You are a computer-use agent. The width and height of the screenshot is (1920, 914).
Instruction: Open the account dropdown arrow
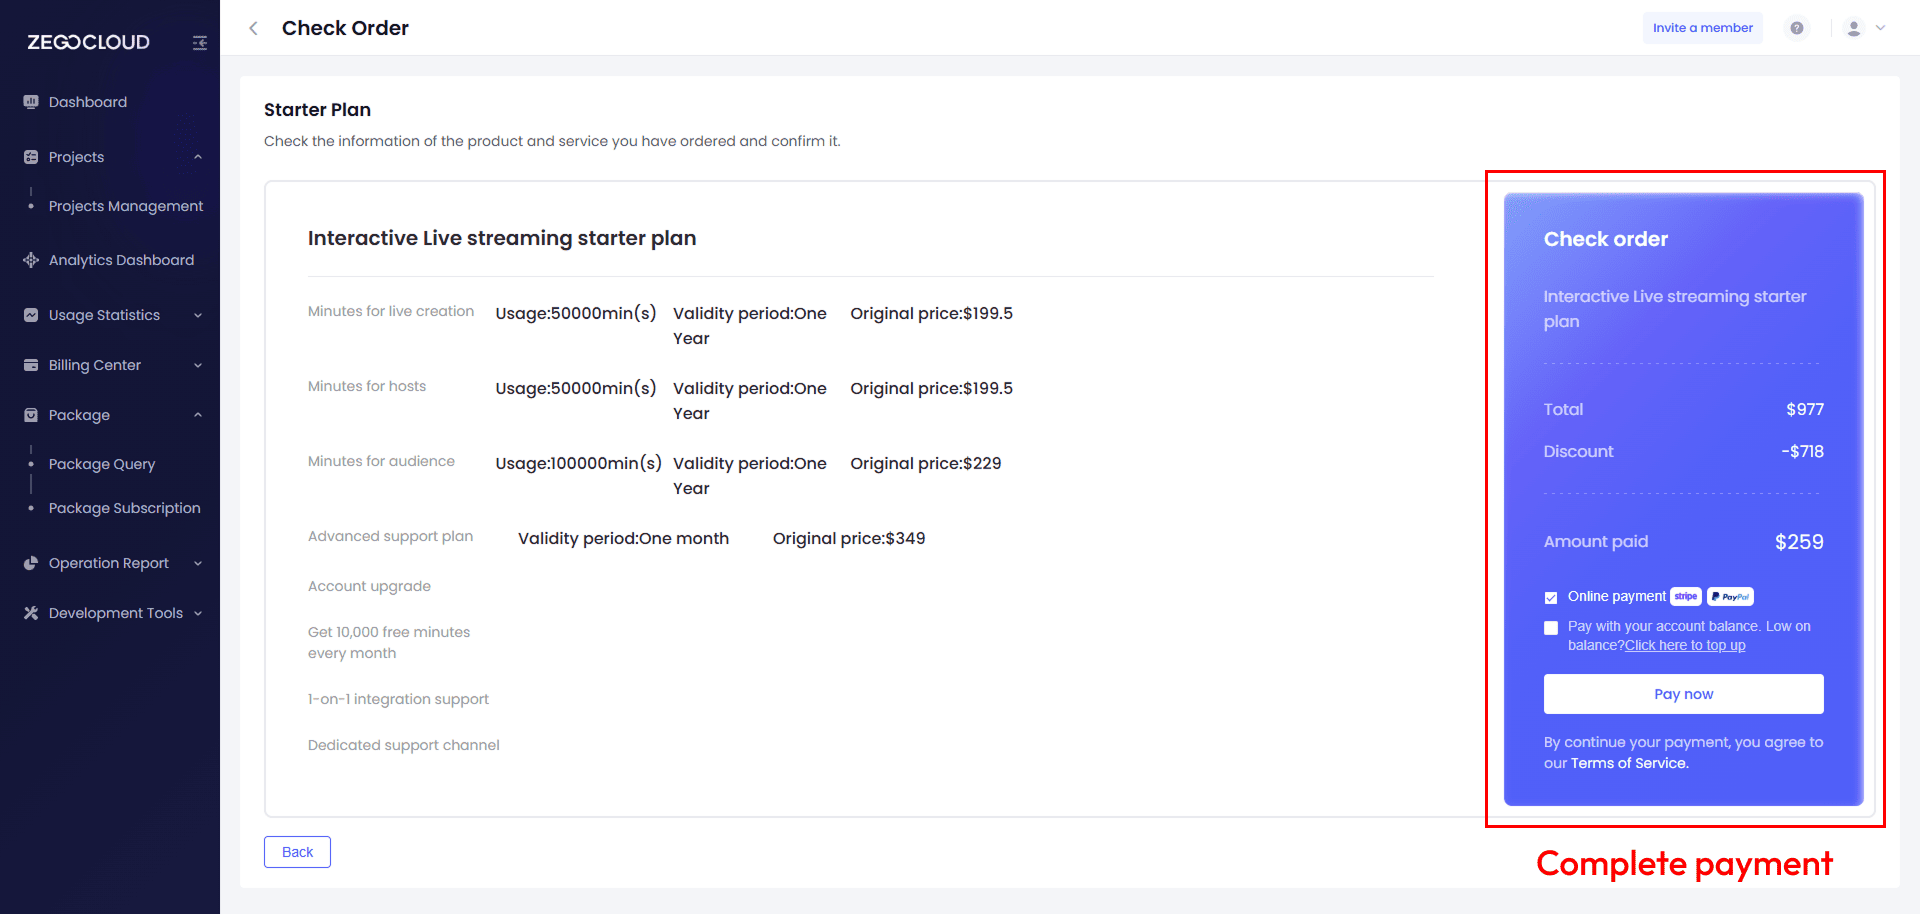point(1881,28)
